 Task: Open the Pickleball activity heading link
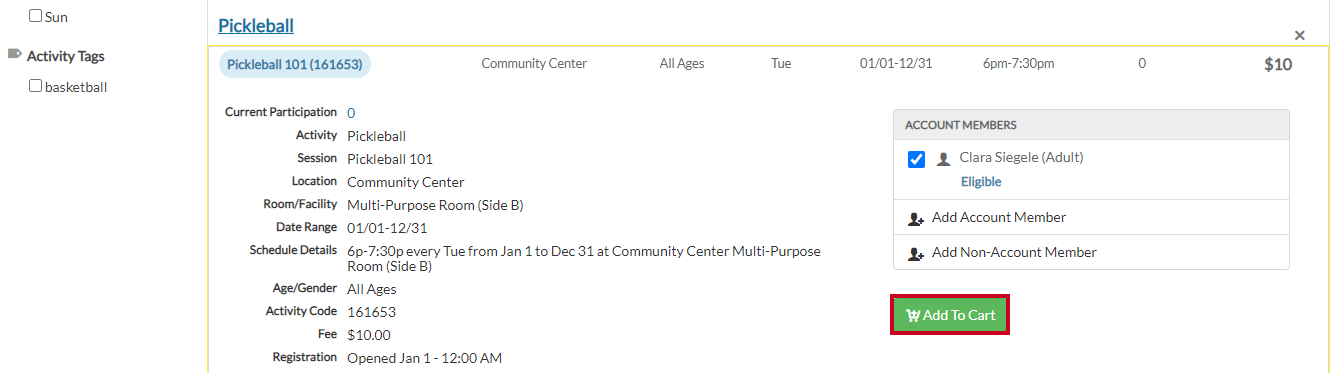(x=256, y=25)
